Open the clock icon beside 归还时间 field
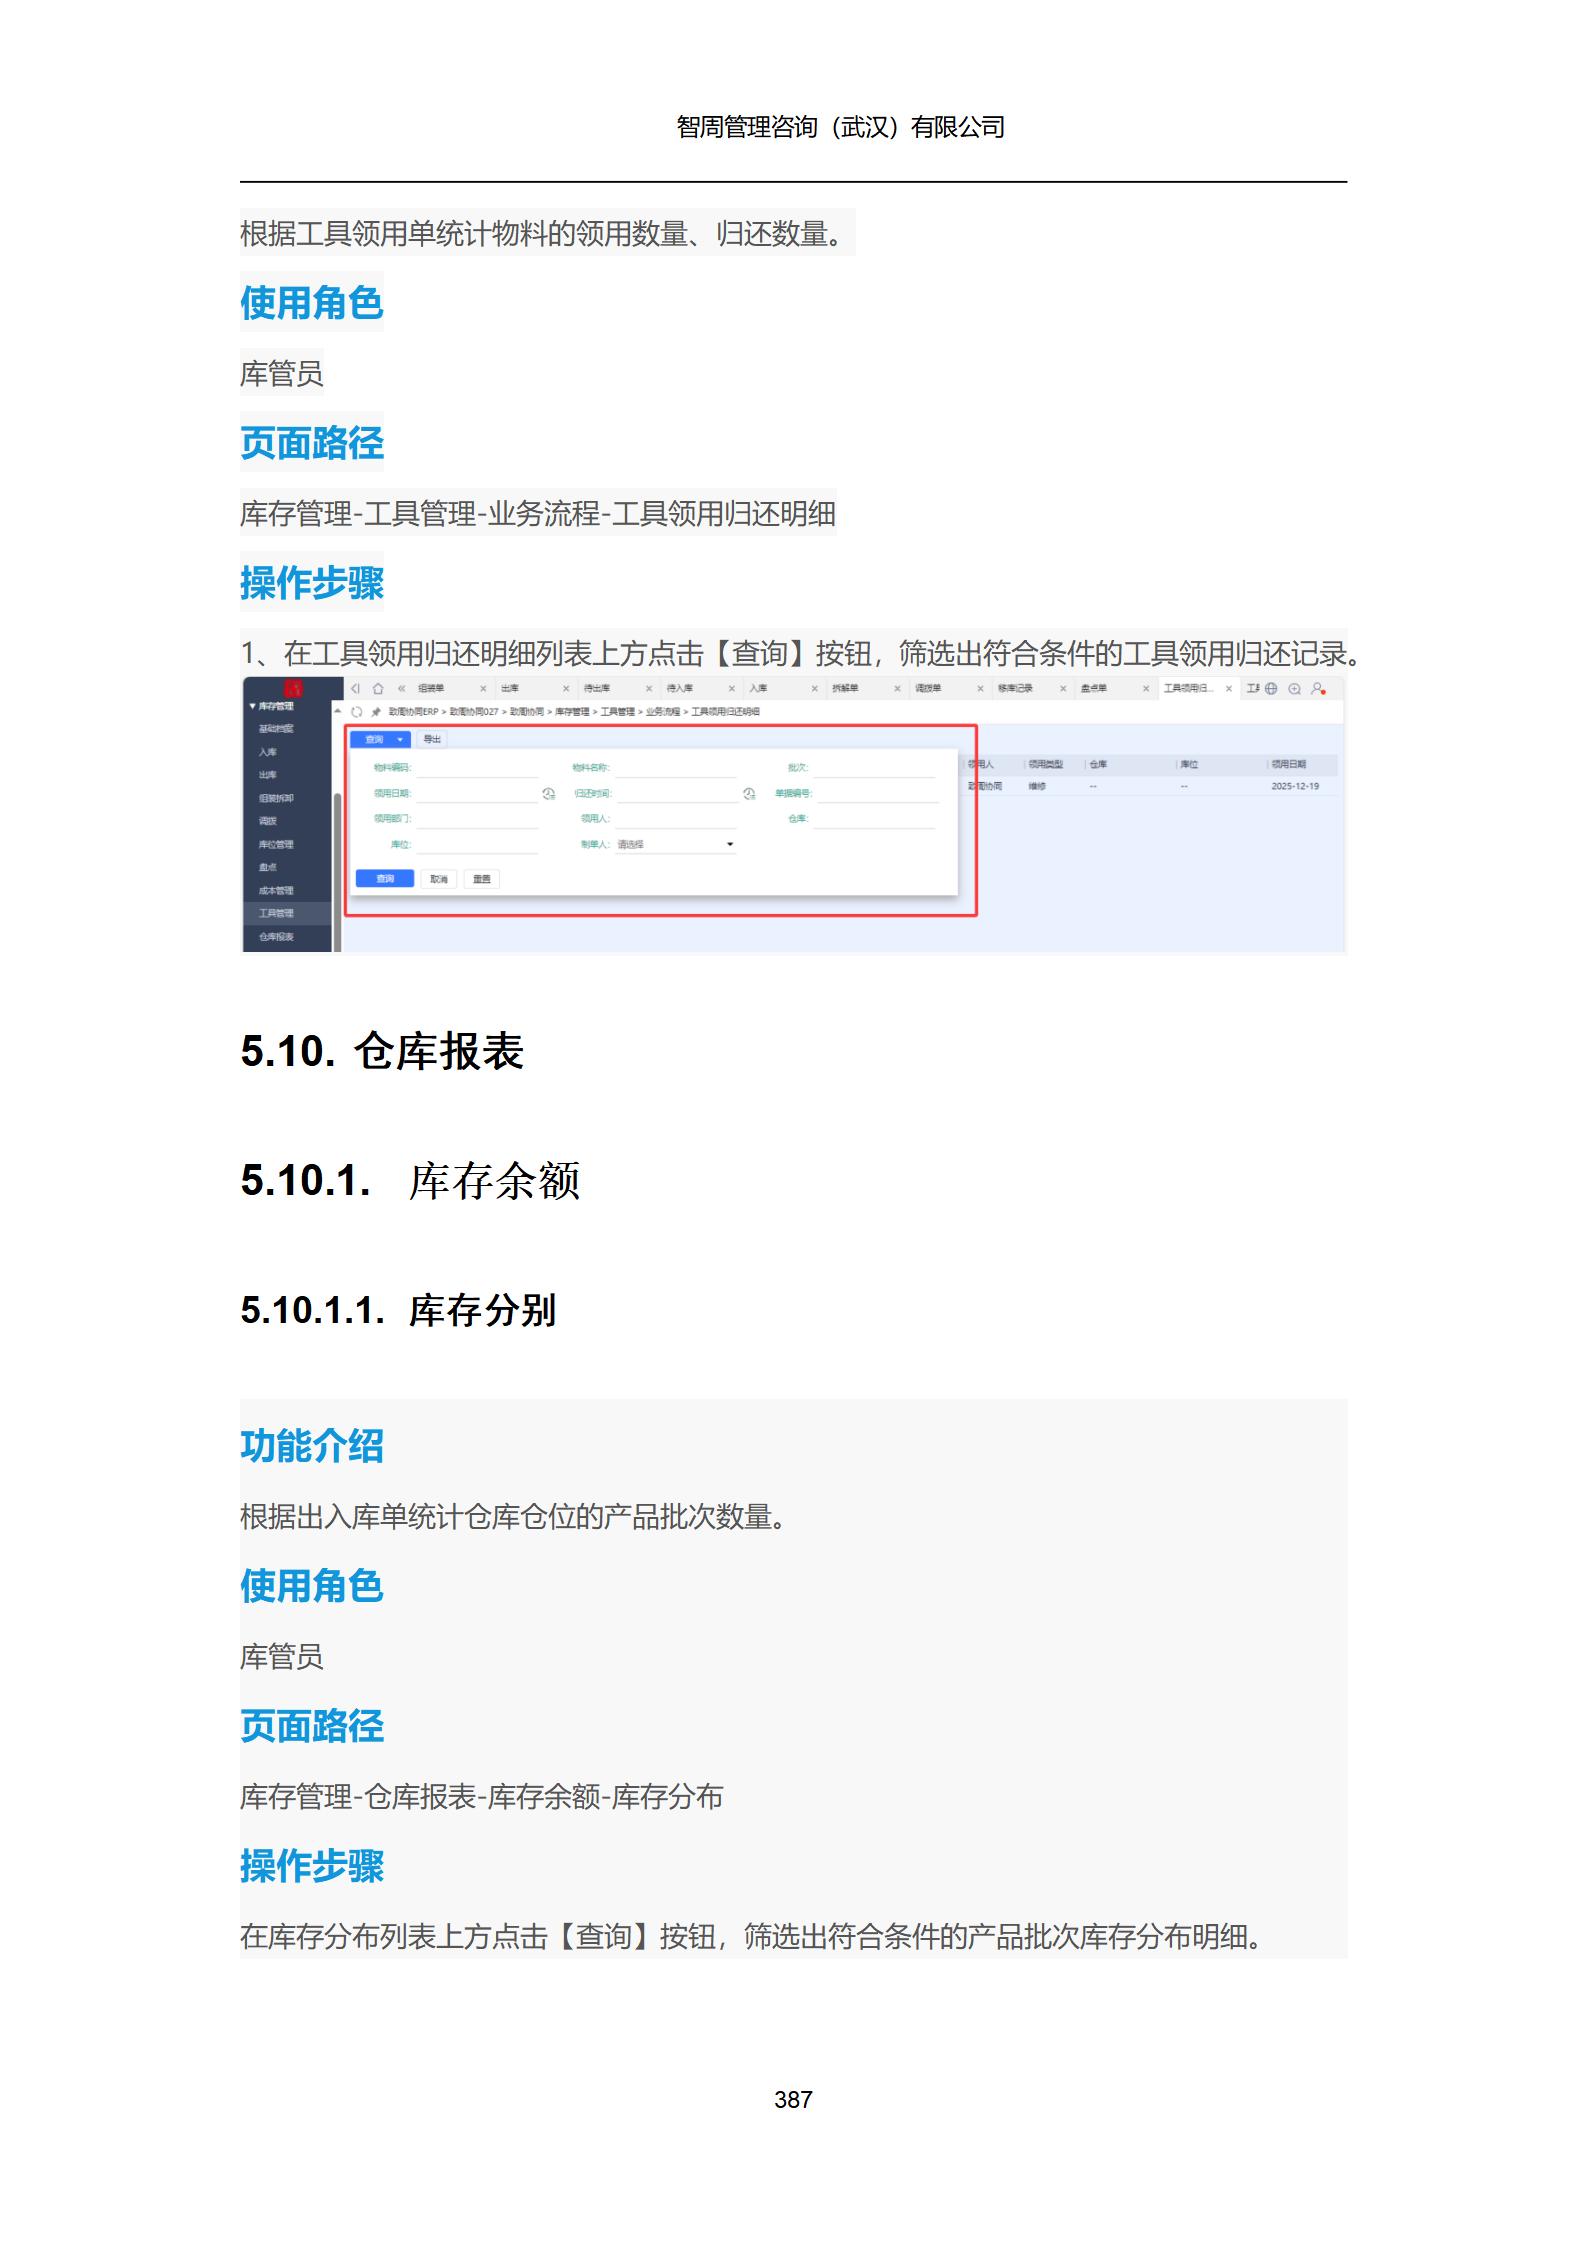Viewport: 1587px width, 2245px height. tap(749, 794)
